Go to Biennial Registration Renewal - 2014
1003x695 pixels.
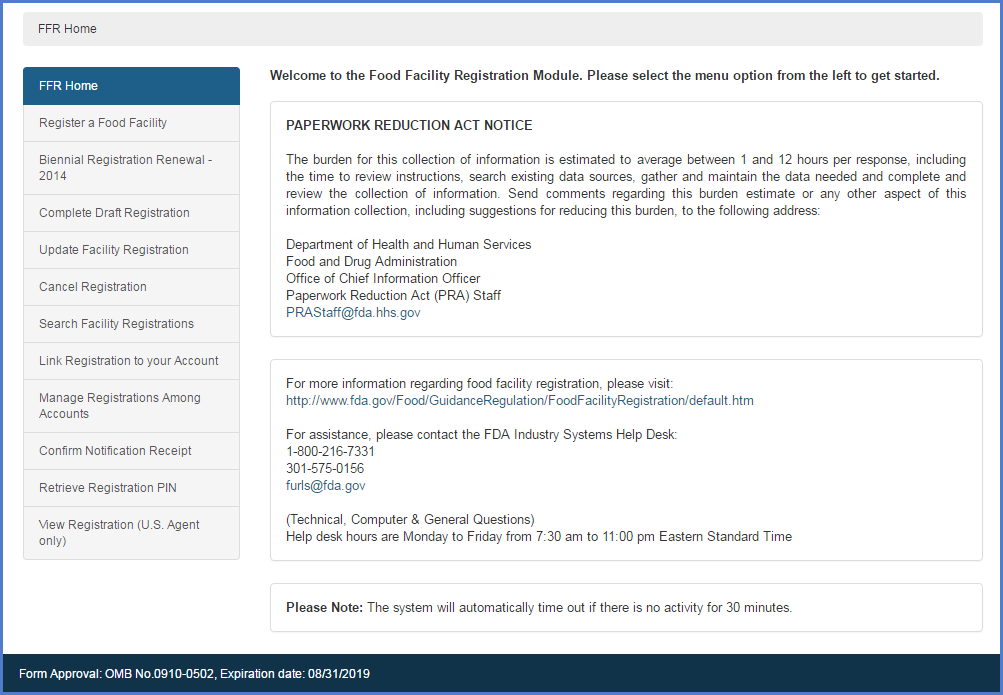pos(125,168)
